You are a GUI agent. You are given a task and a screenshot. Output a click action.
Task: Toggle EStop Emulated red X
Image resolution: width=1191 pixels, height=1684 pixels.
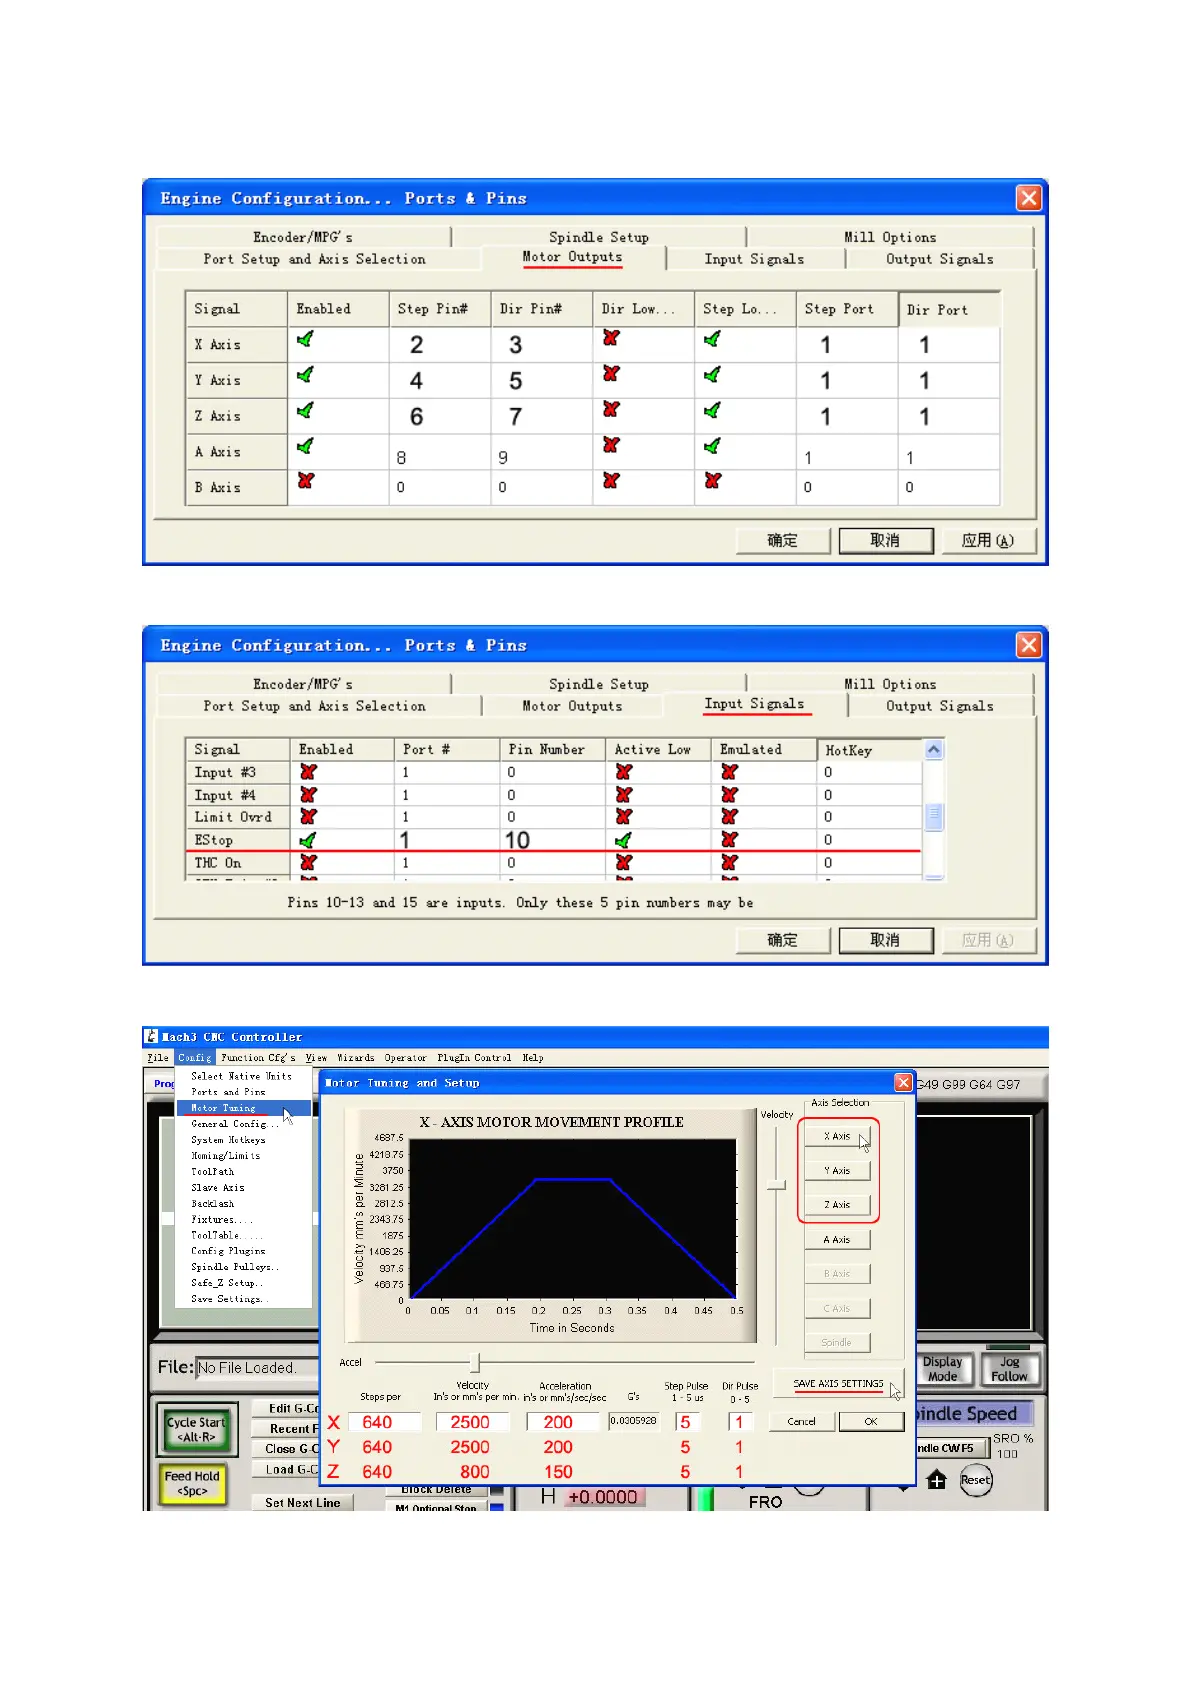click(x=729, y=840)
